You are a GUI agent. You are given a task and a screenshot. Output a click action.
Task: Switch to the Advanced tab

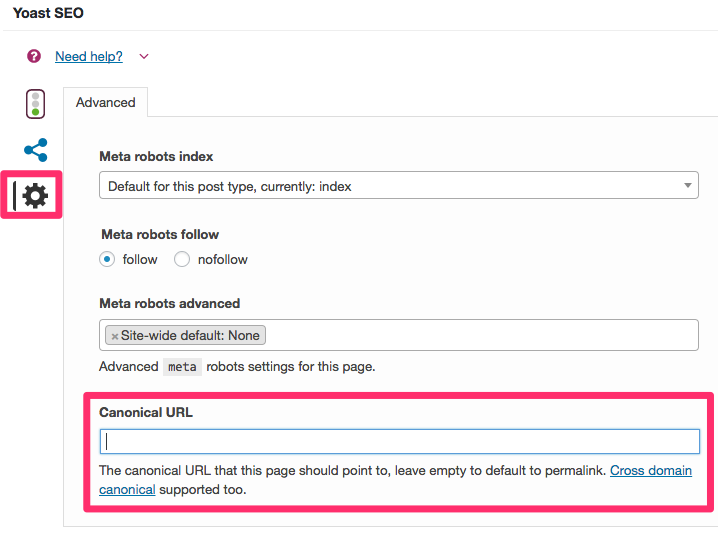[105, 102]
